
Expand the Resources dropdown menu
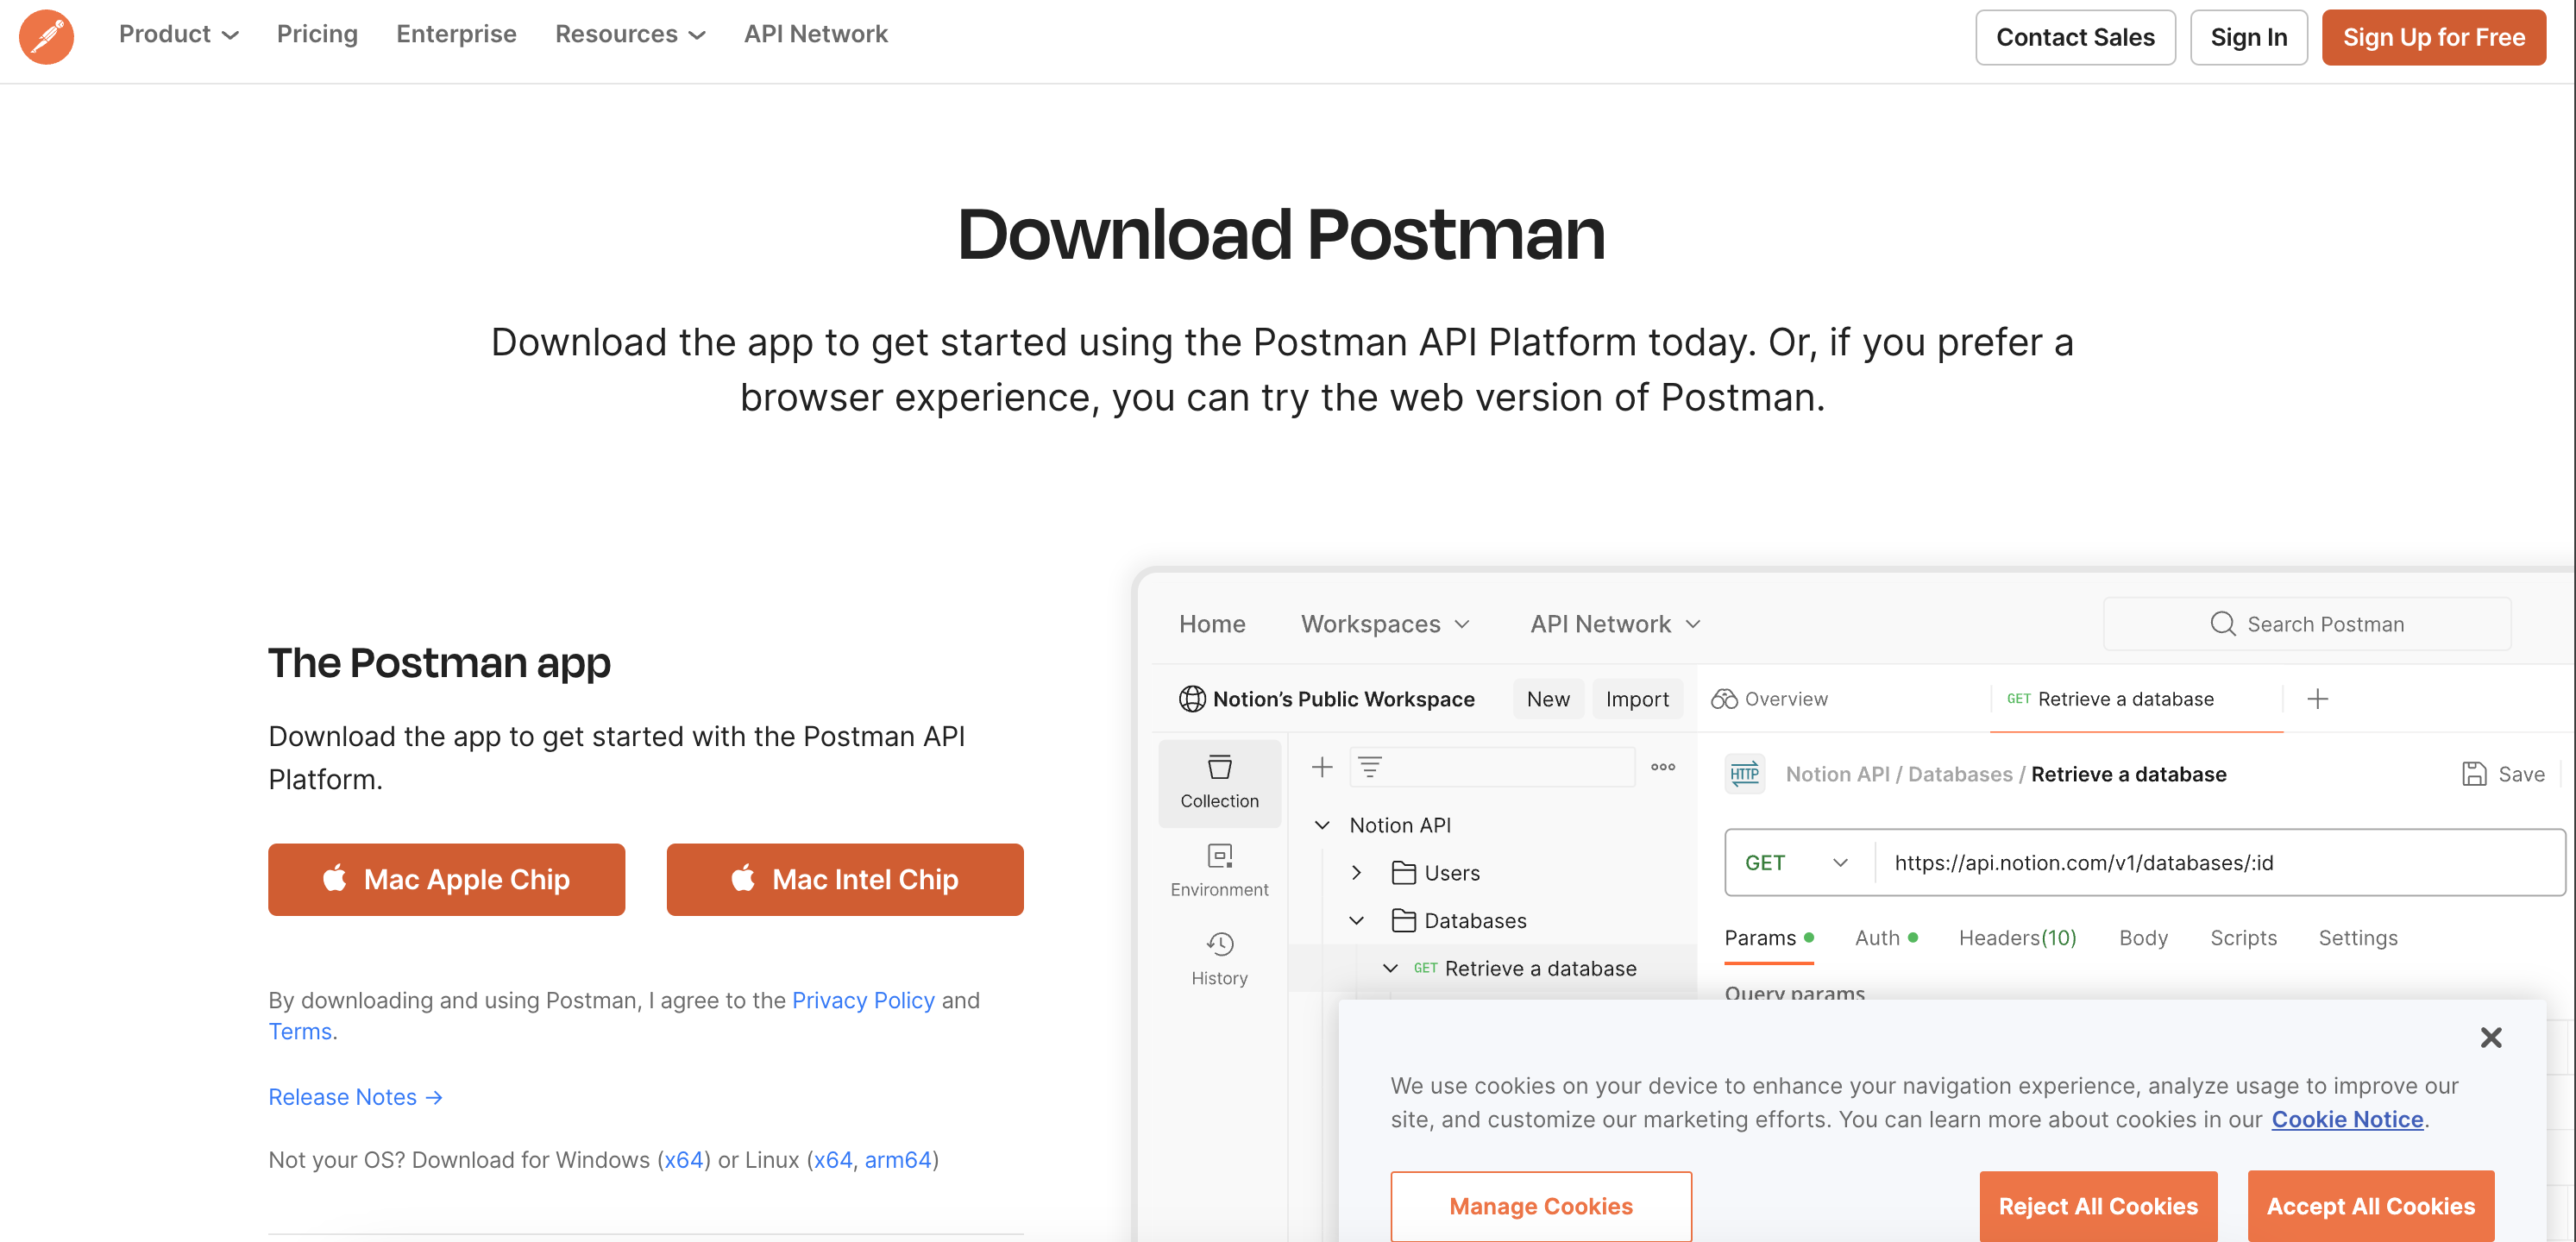click(630, 34)
